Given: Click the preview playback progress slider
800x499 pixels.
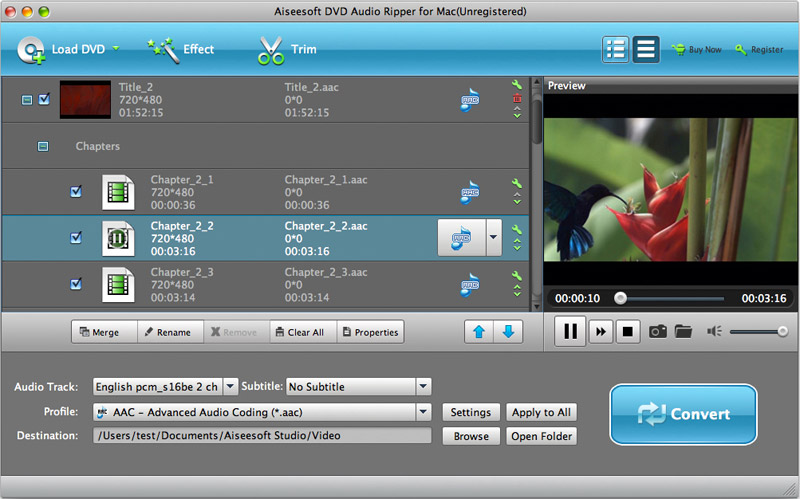Looking at the screenshot, I should (670, 298).
